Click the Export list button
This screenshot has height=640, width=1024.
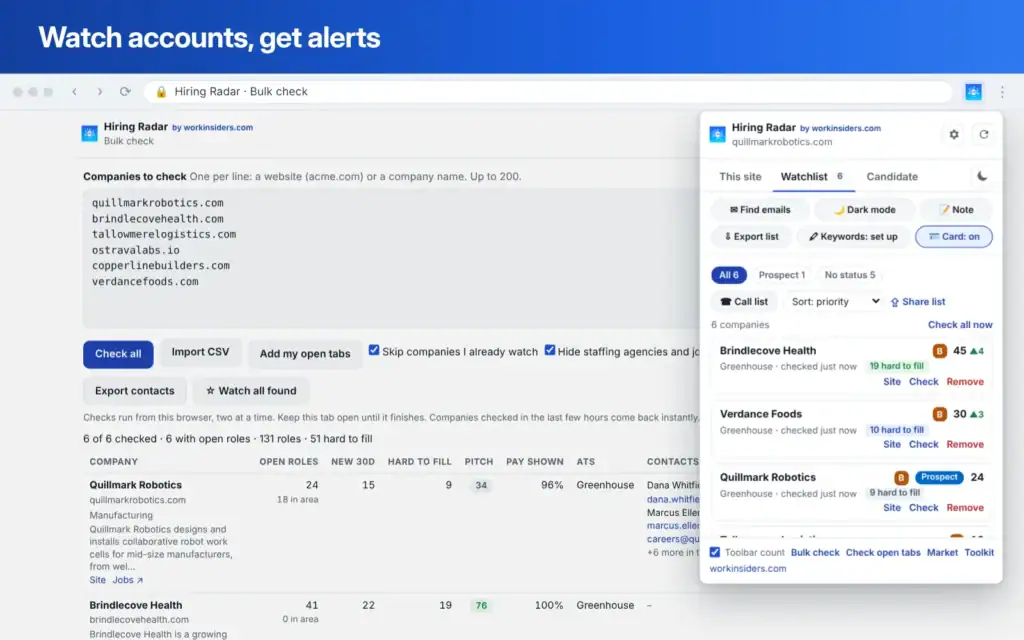coord(751,236)
